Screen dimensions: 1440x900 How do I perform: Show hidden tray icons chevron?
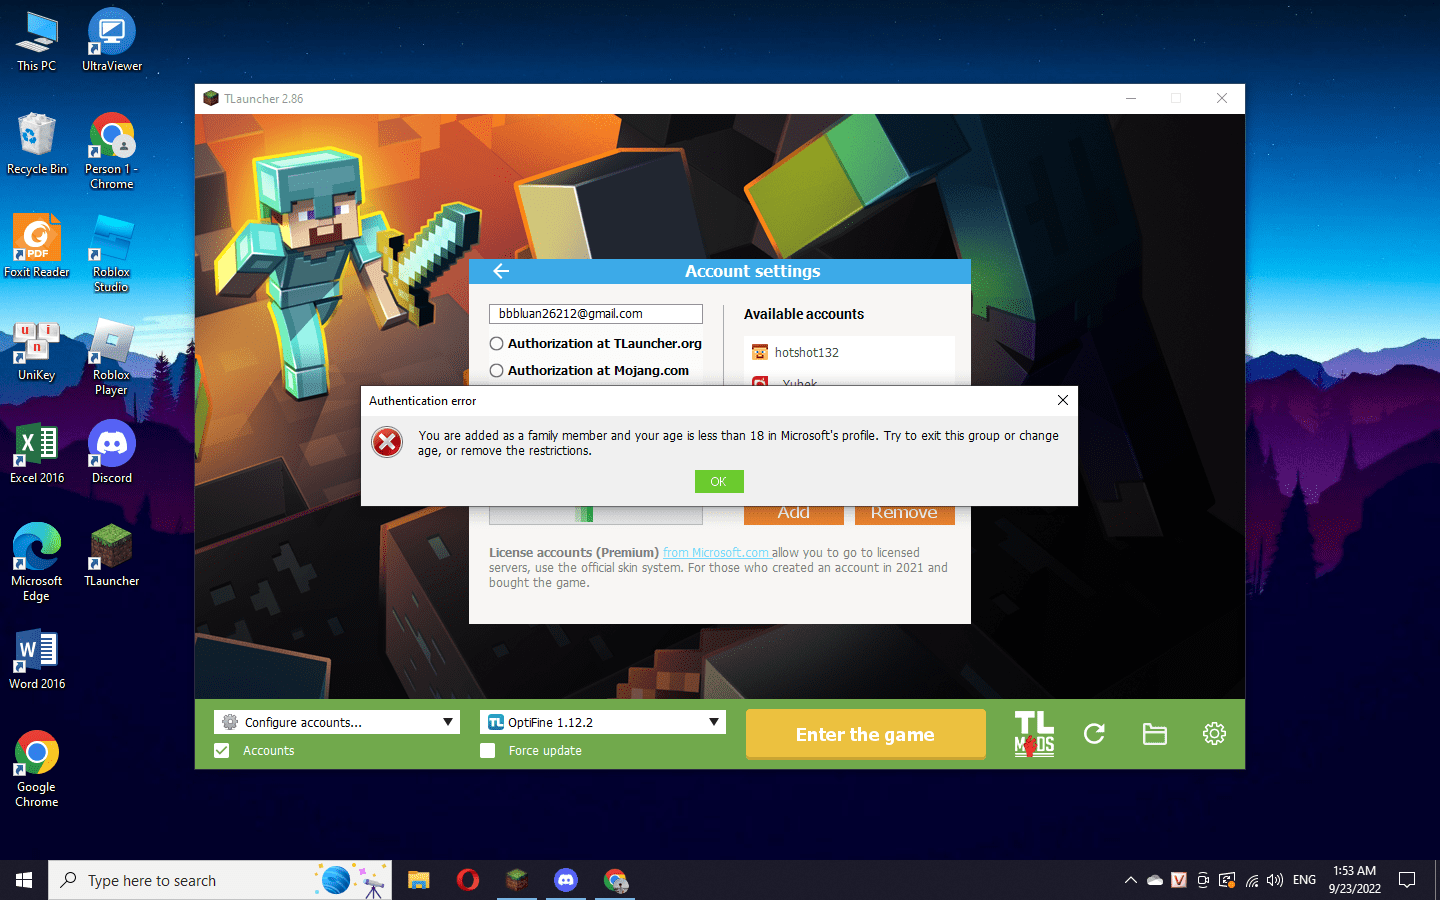click(x=1131, y=880)
